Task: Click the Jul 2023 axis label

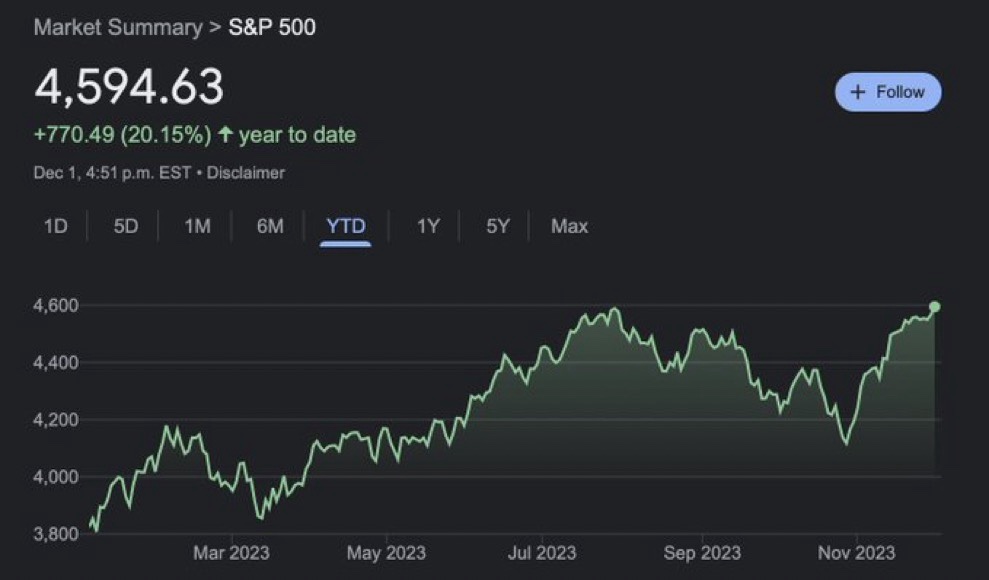Action: tap(541, 553)
